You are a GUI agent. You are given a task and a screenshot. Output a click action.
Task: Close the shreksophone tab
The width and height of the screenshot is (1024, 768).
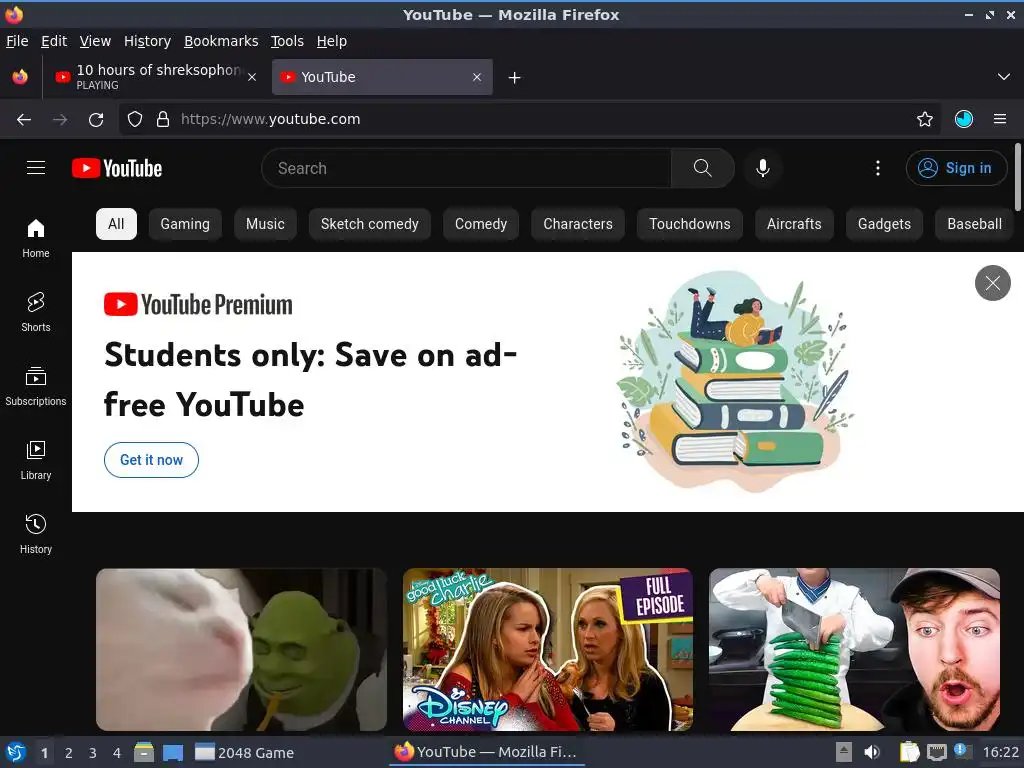coord(252,77)
